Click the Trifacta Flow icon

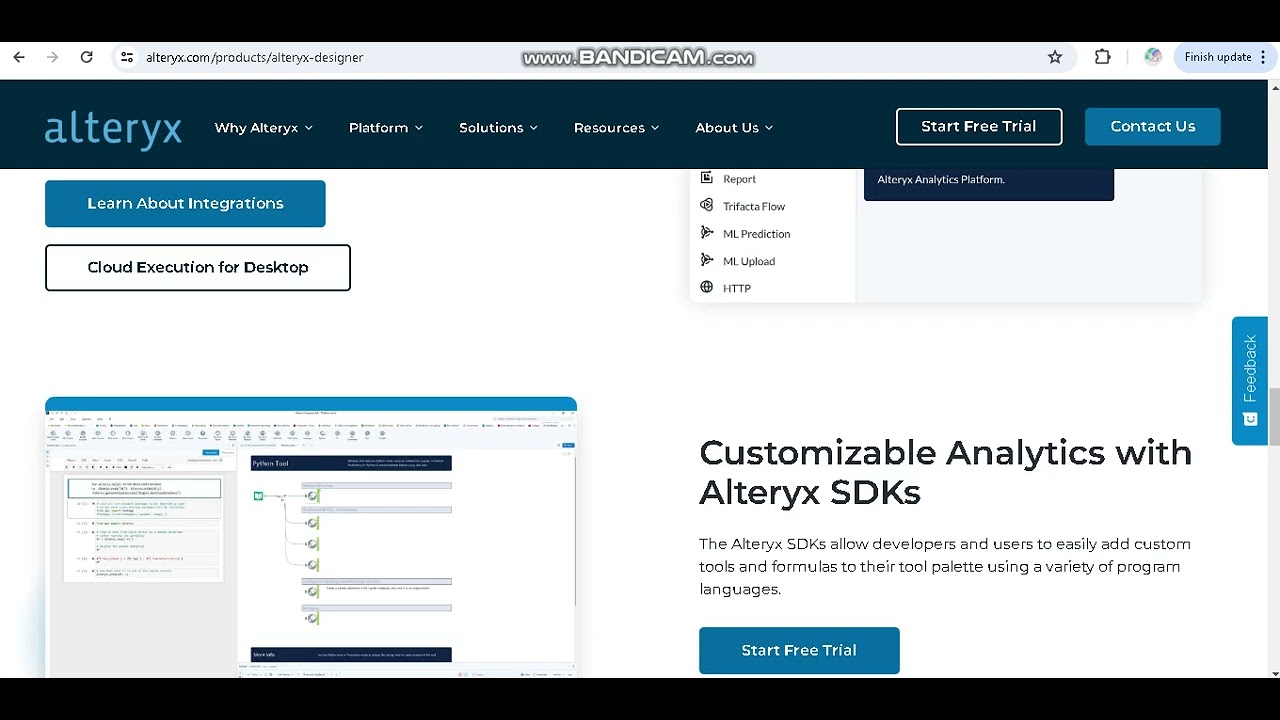pos(707,206)
